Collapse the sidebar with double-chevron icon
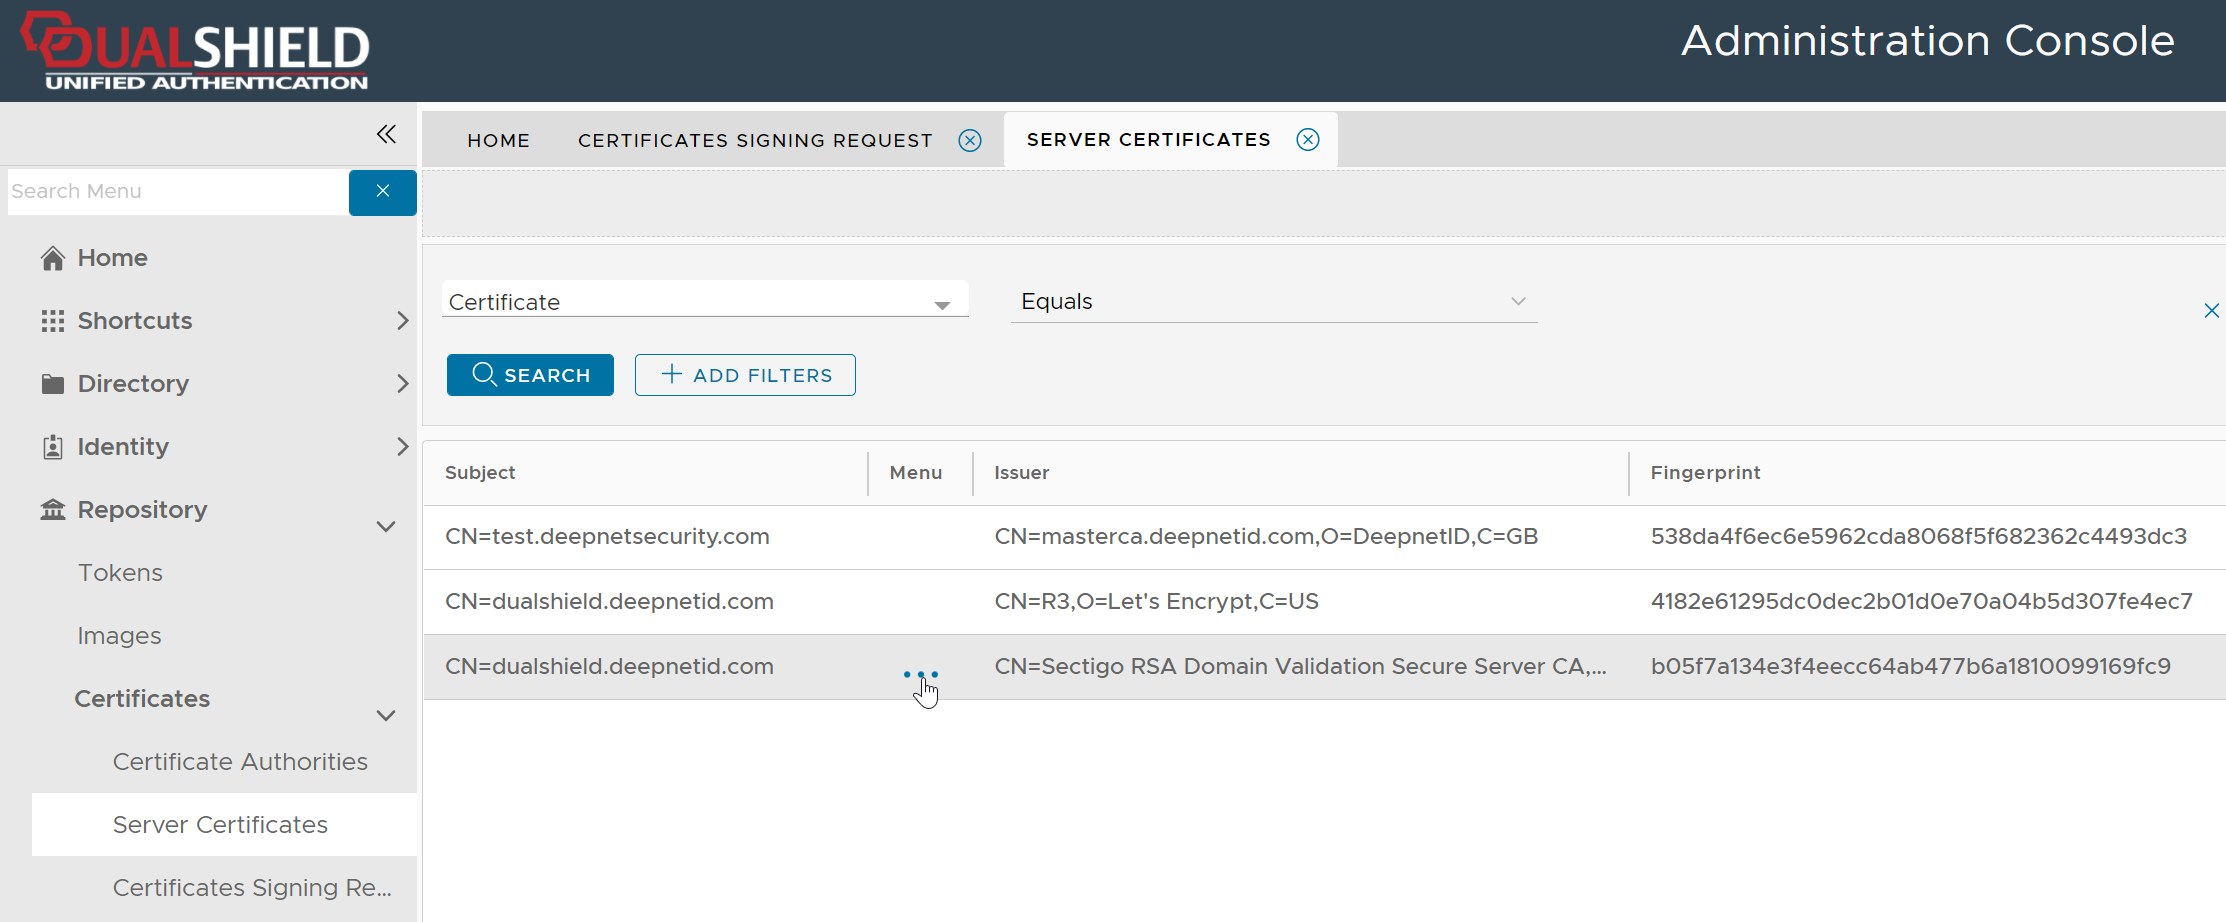The height and width of the screenshot is (922, 2226). point(386,134)
